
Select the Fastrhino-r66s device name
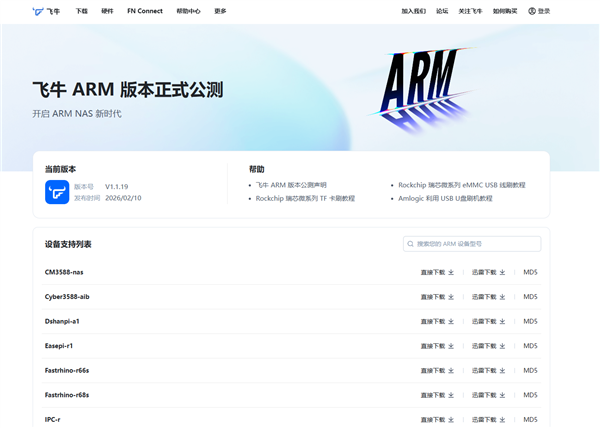pyautogui.click(x=67, y=370)
